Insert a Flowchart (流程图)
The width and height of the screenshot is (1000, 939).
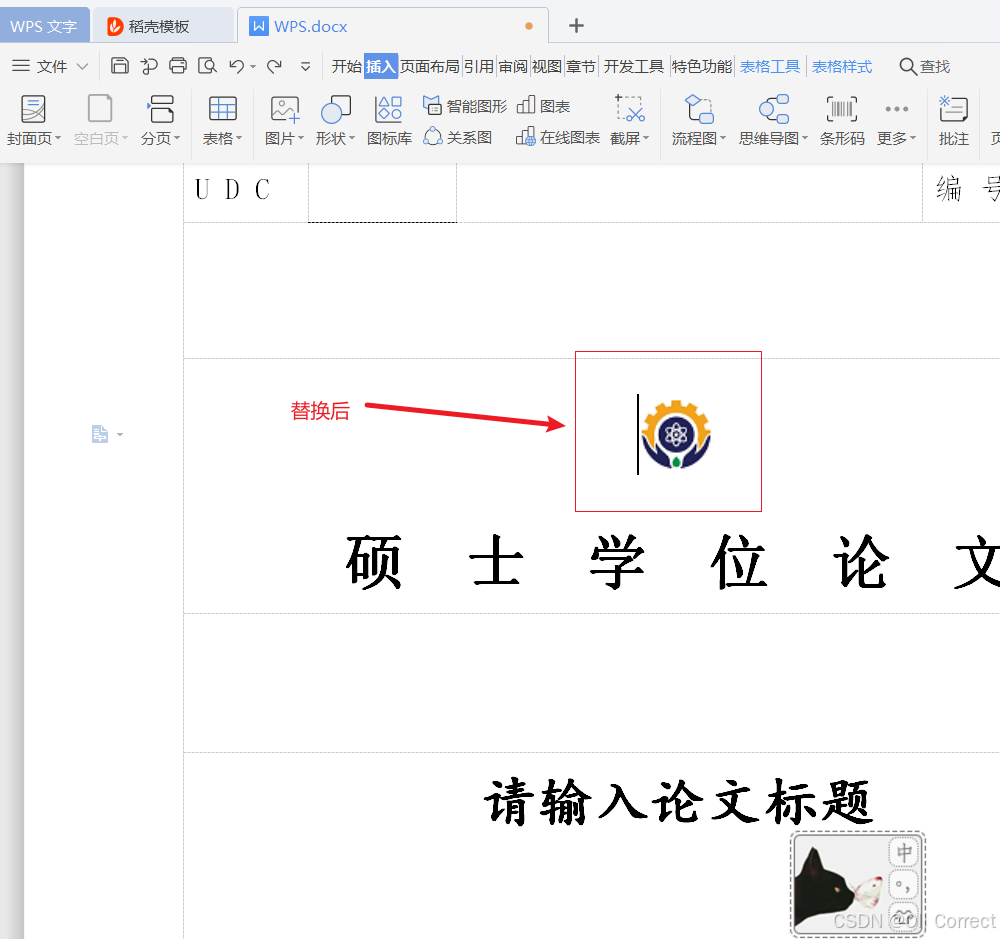click(x=699, y=119)
